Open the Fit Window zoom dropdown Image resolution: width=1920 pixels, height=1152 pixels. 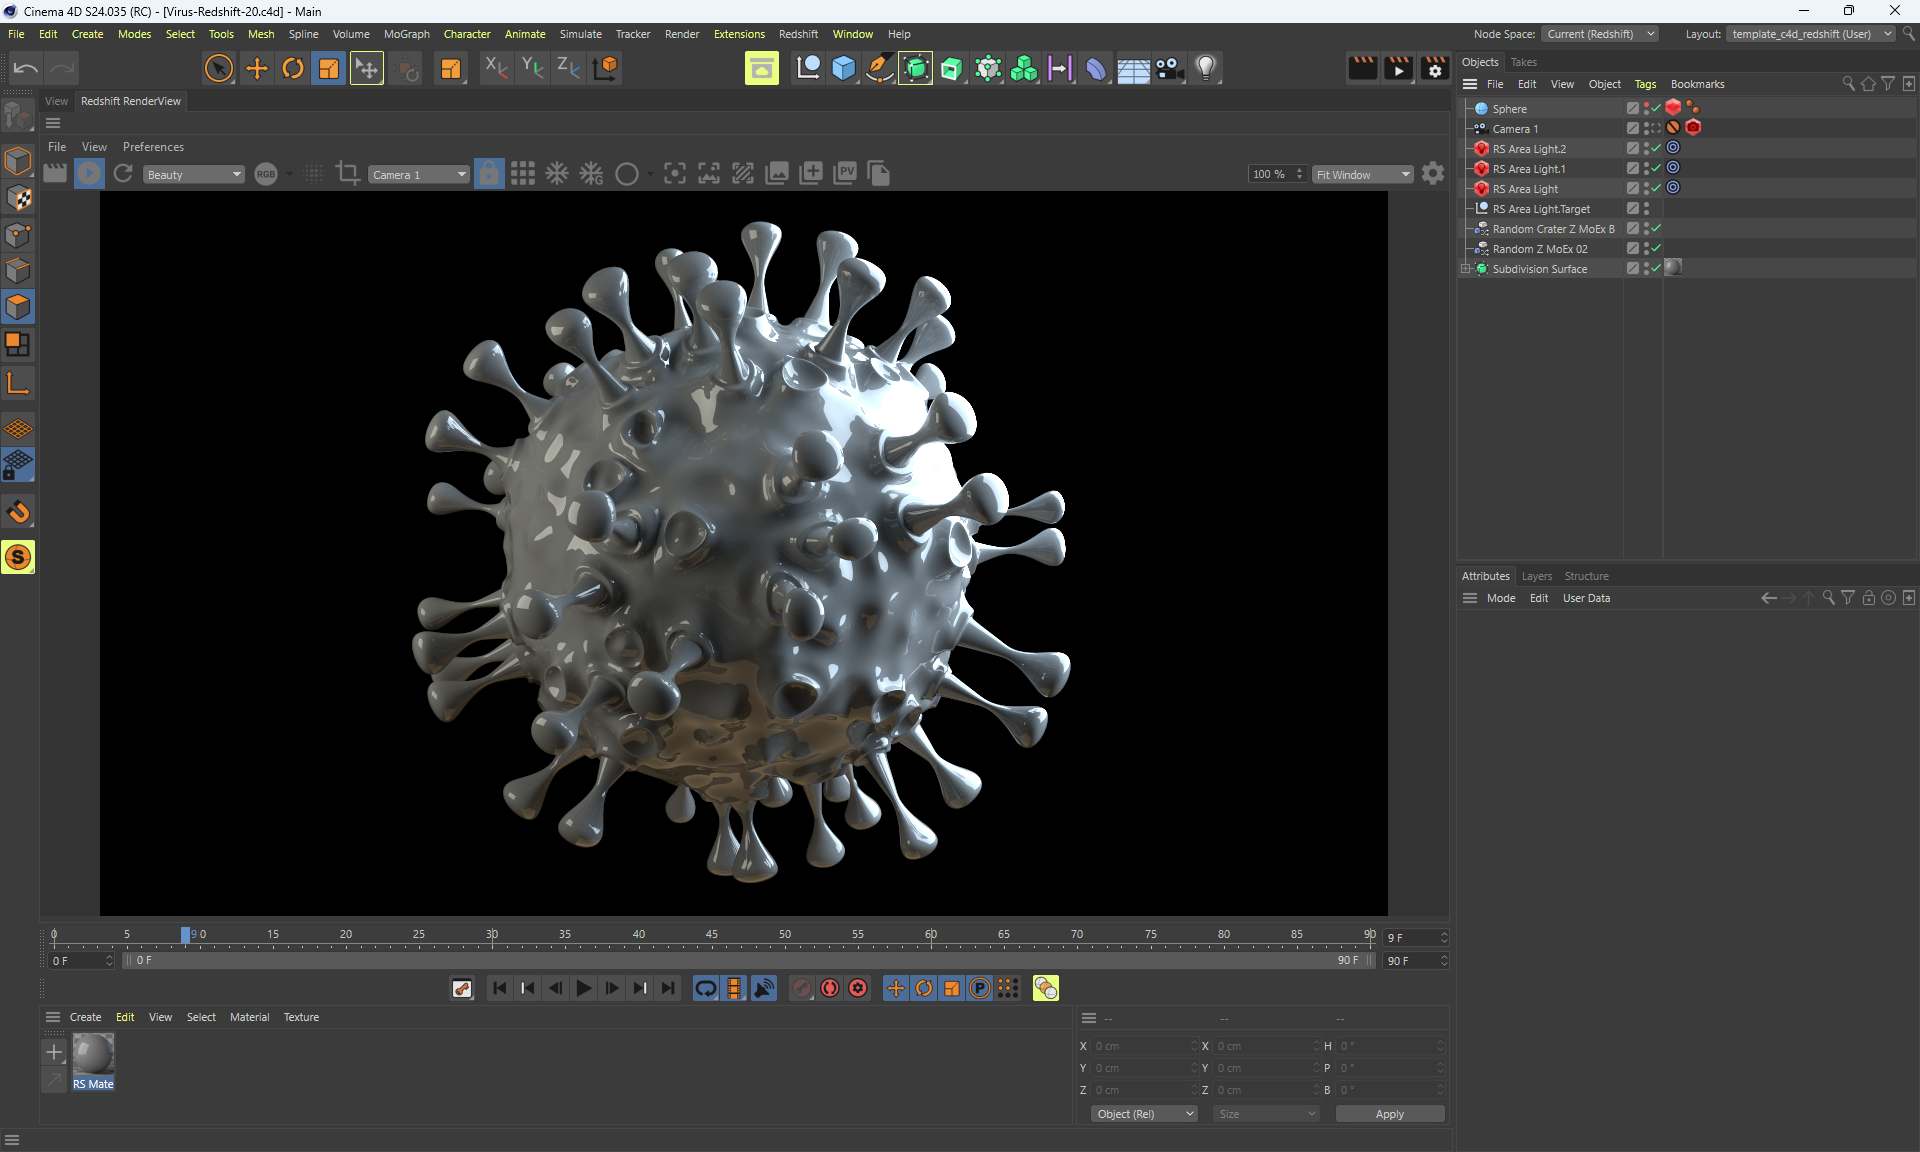pos(1362,174)
